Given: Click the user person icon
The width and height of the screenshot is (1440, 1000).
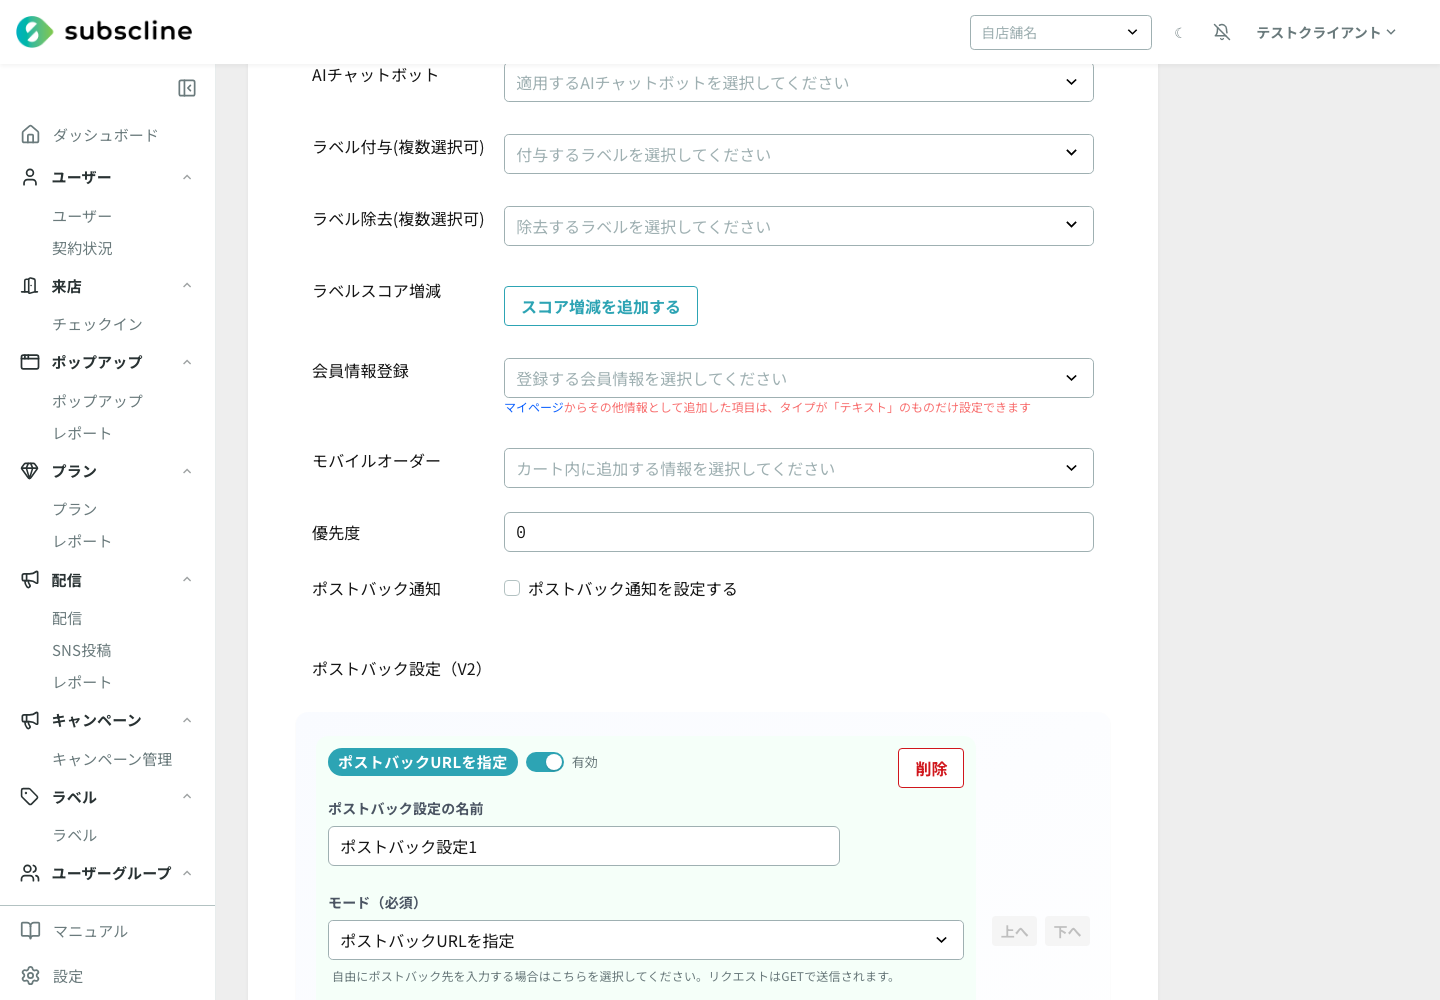Looking at the screenshot, I should (x=31, y=177).
